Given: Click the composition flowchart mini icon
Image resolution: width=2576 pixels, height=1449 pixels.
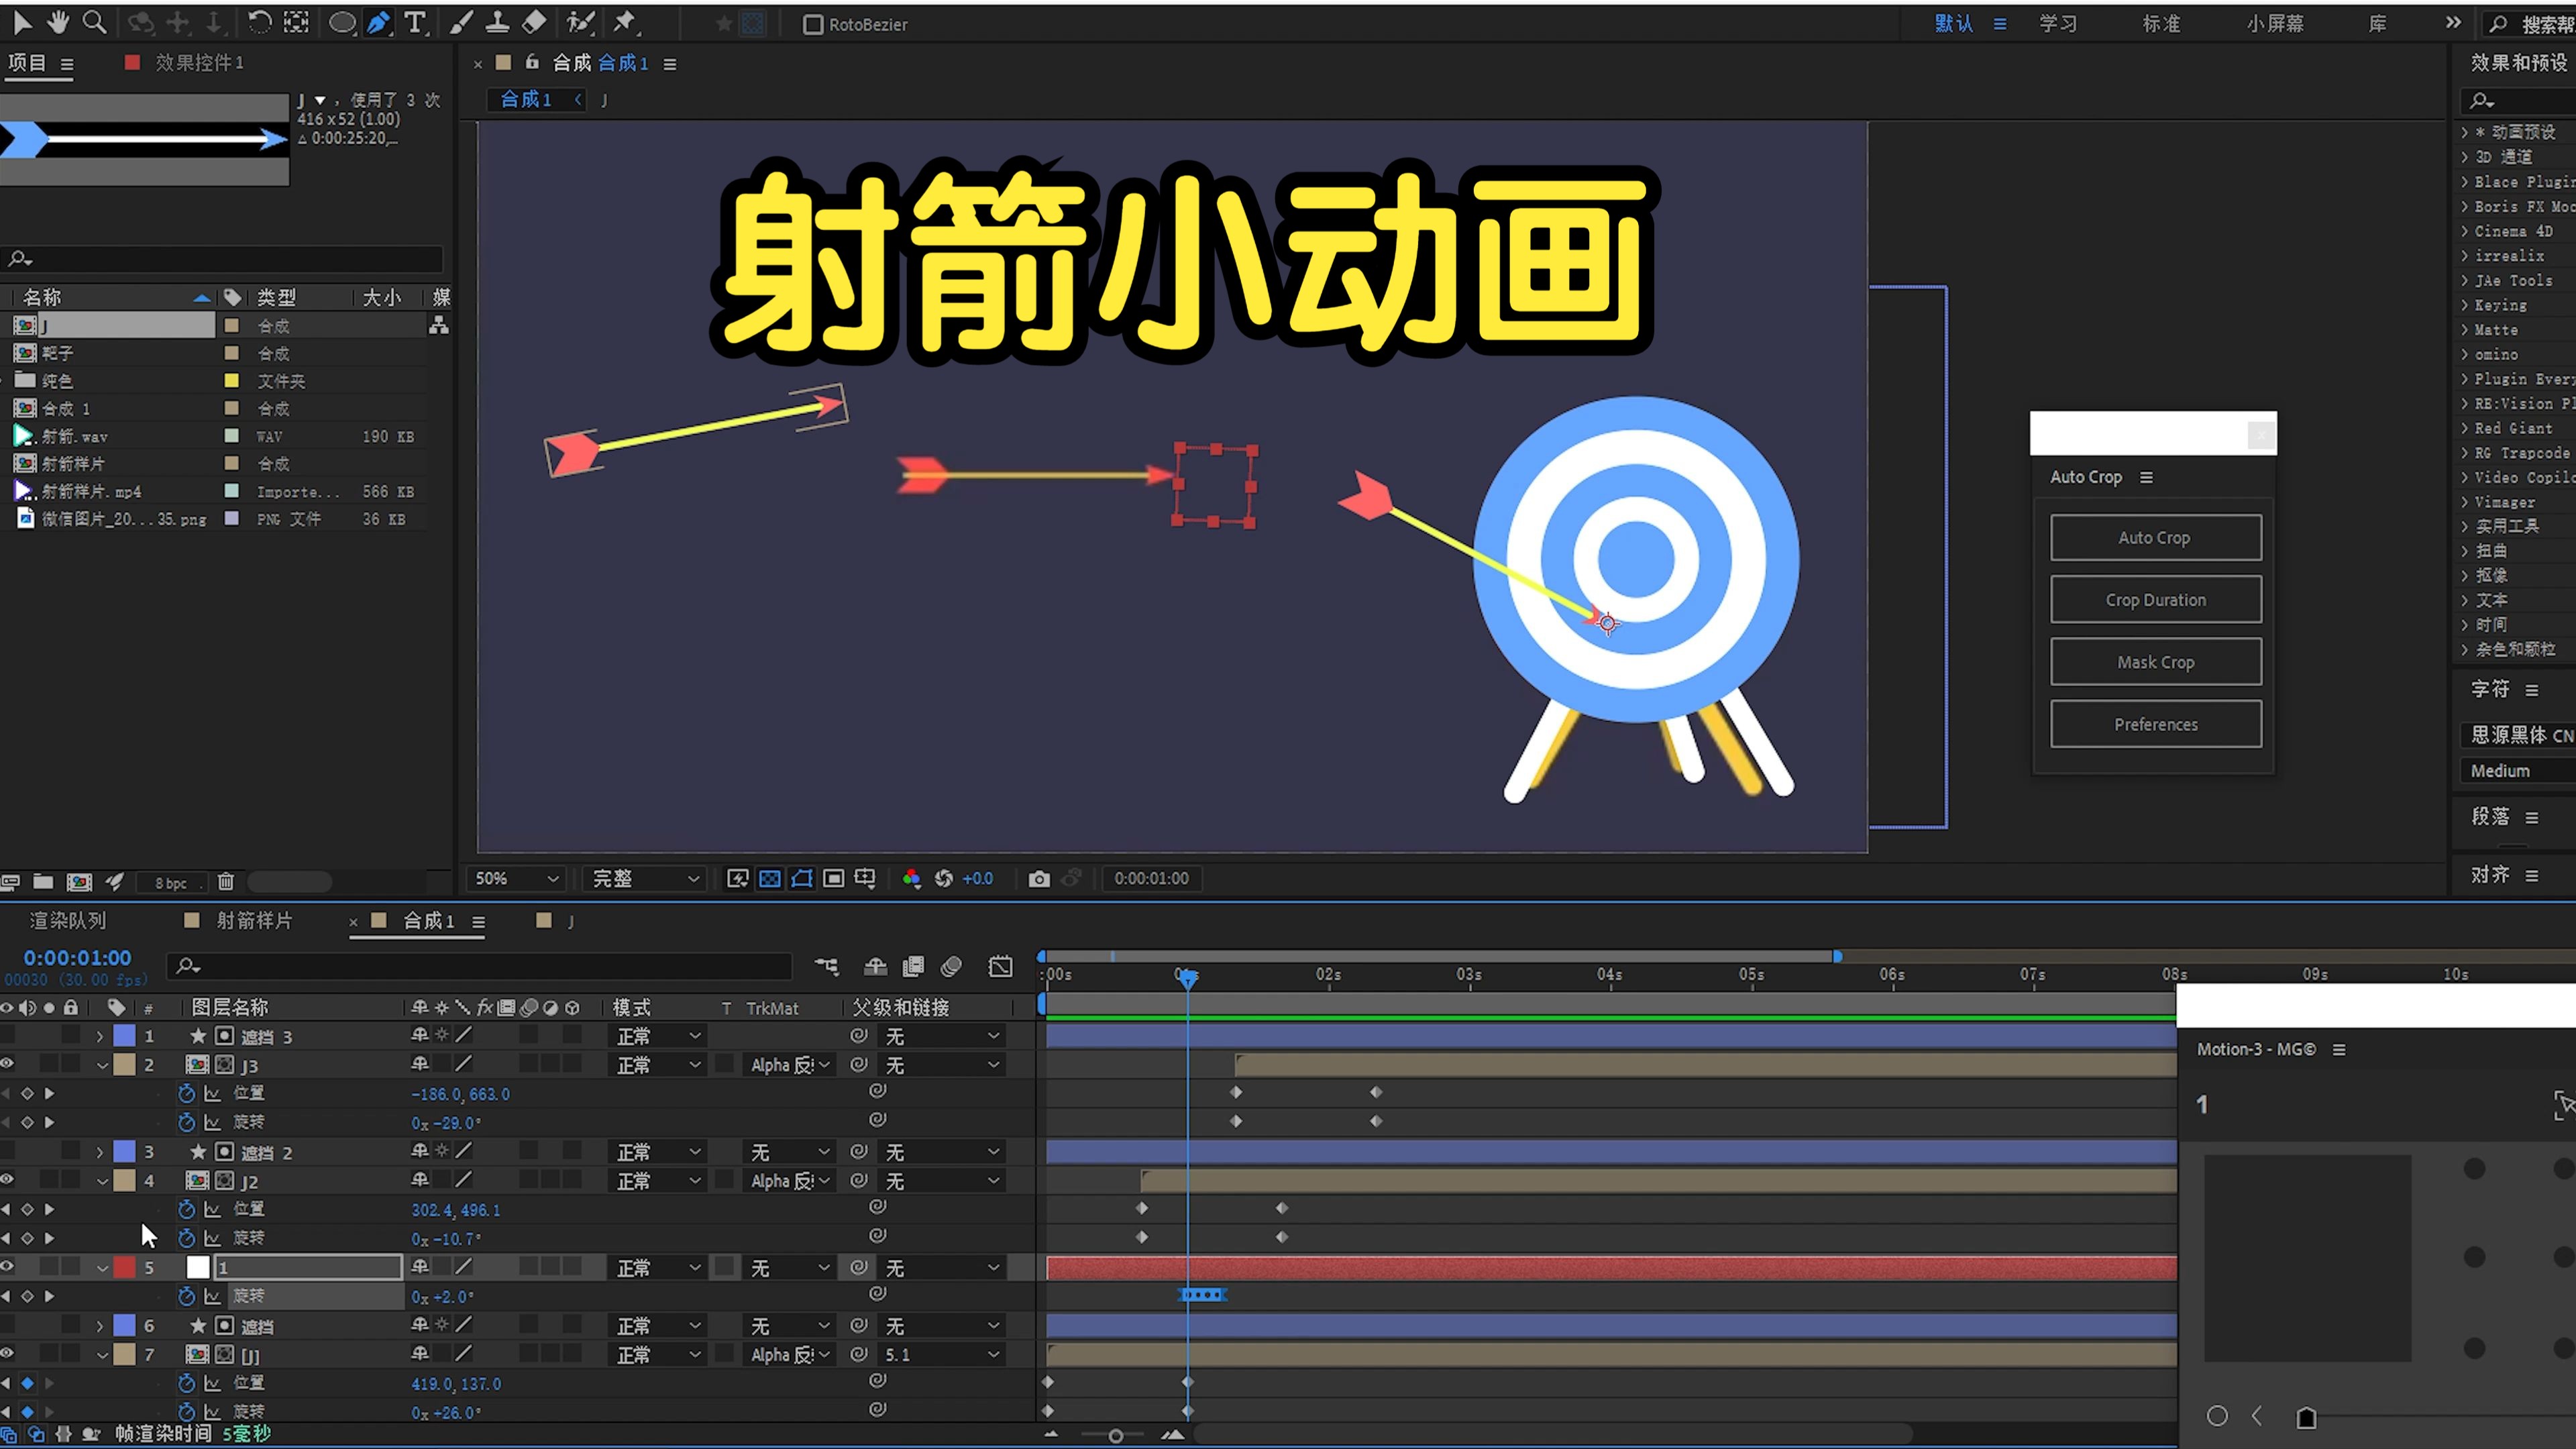Looking at the screenshot, I should click(x=826, y=966).
